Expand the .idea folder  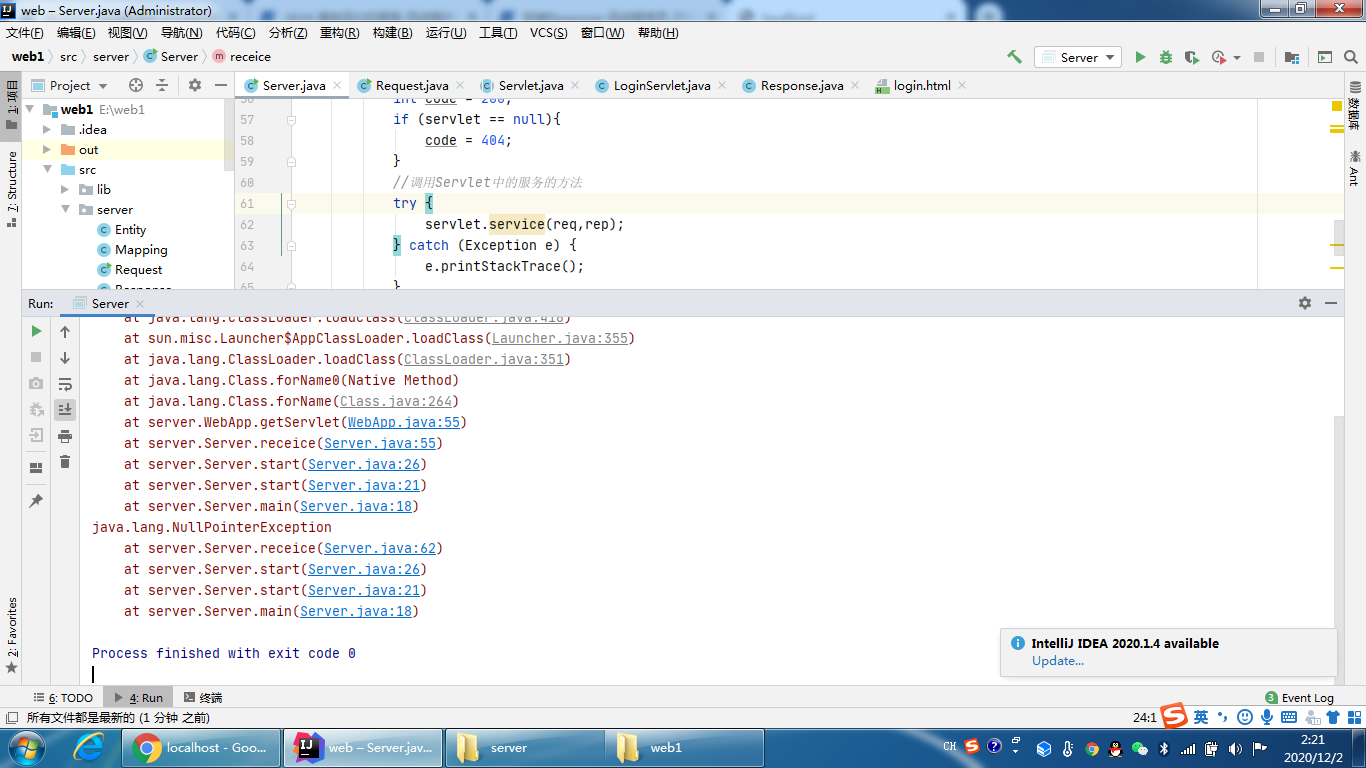click(47, 129)
